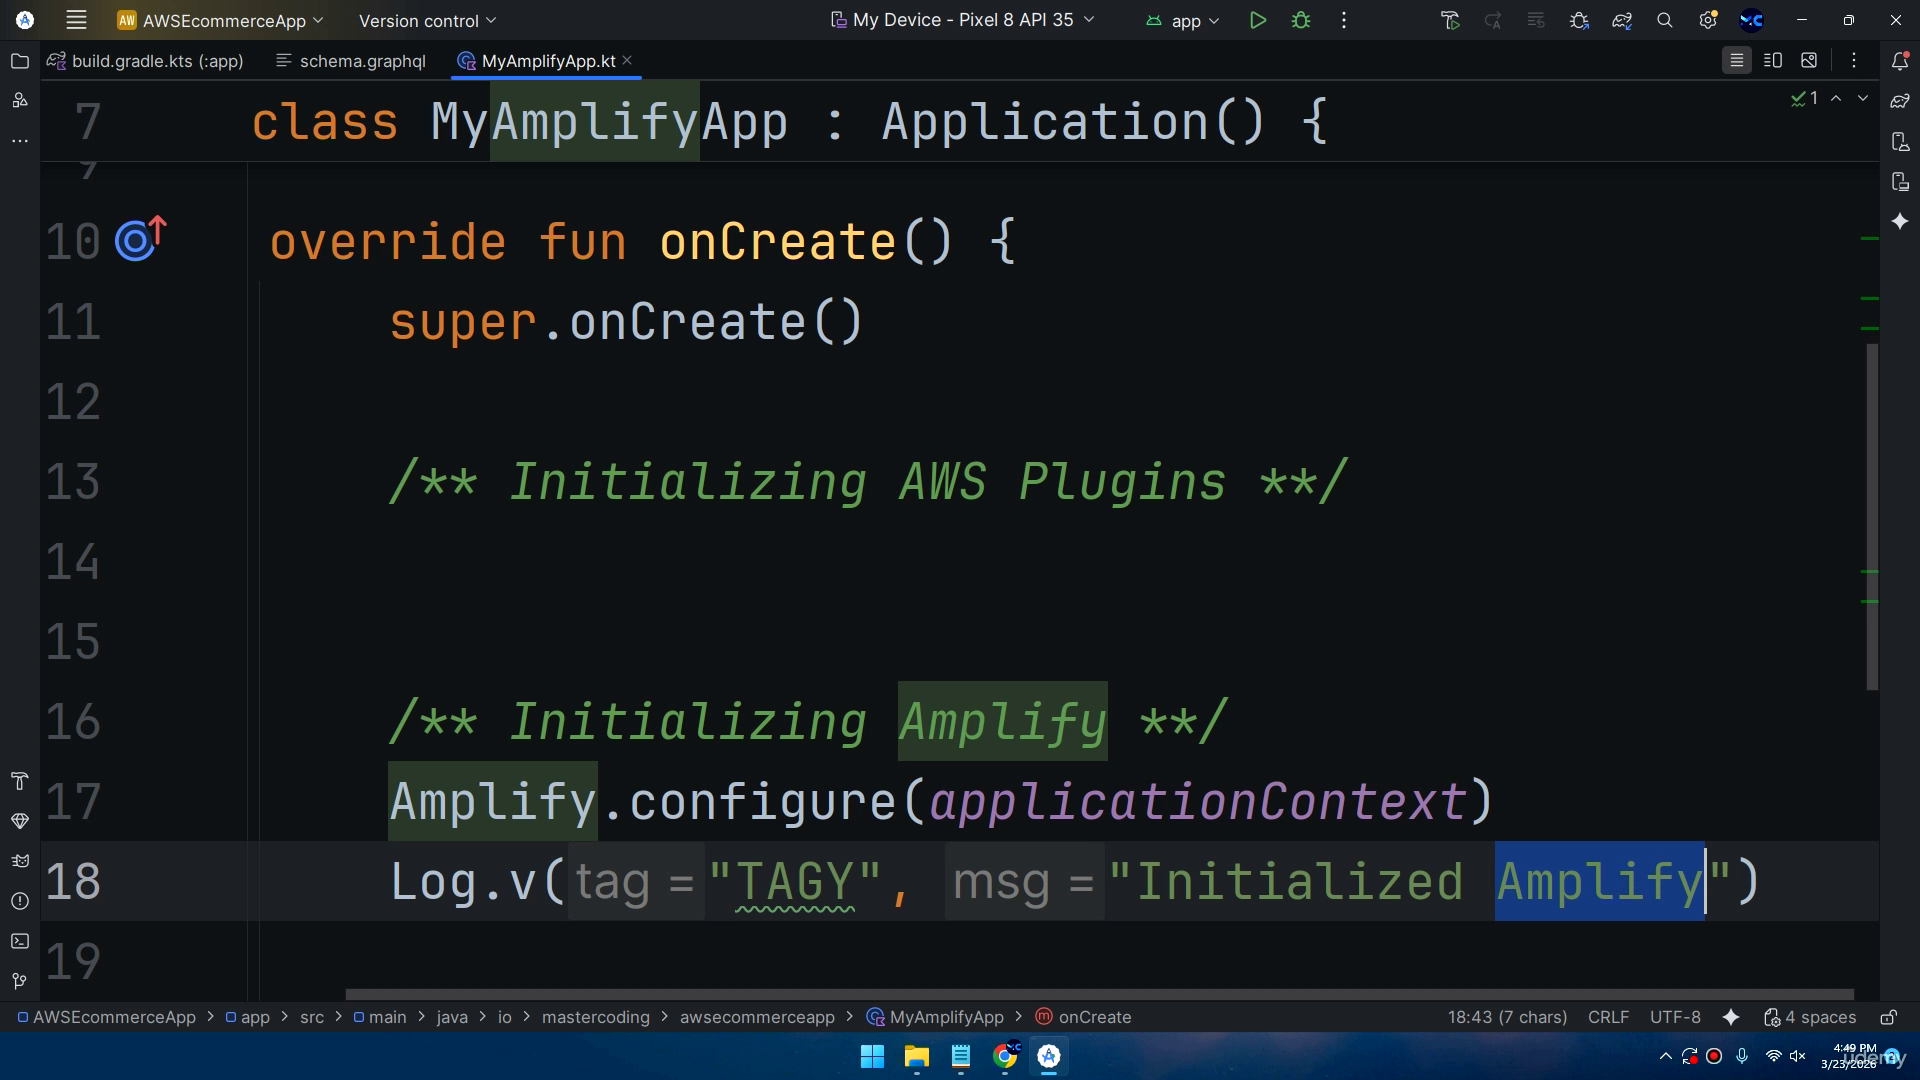Click the 4 spaces indent setting
This screenshot has width=1920, height=1080.
click(x=1810, y=1017)
